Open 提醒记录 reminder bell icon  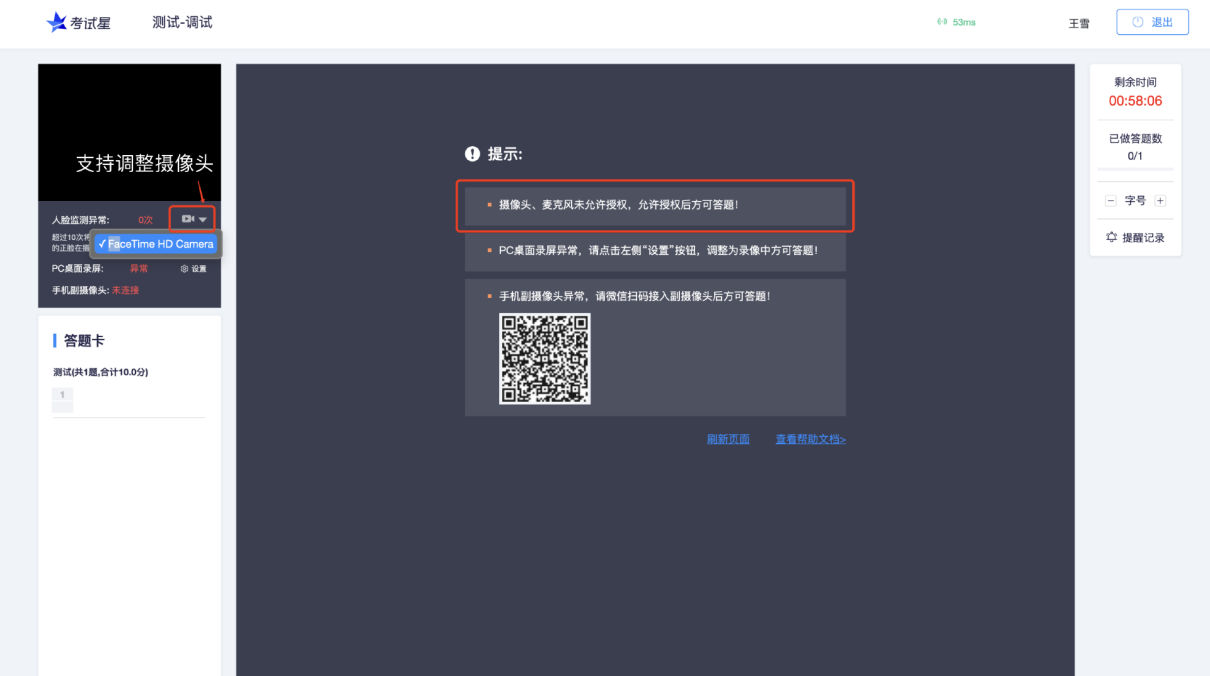tap(1111, 238)
